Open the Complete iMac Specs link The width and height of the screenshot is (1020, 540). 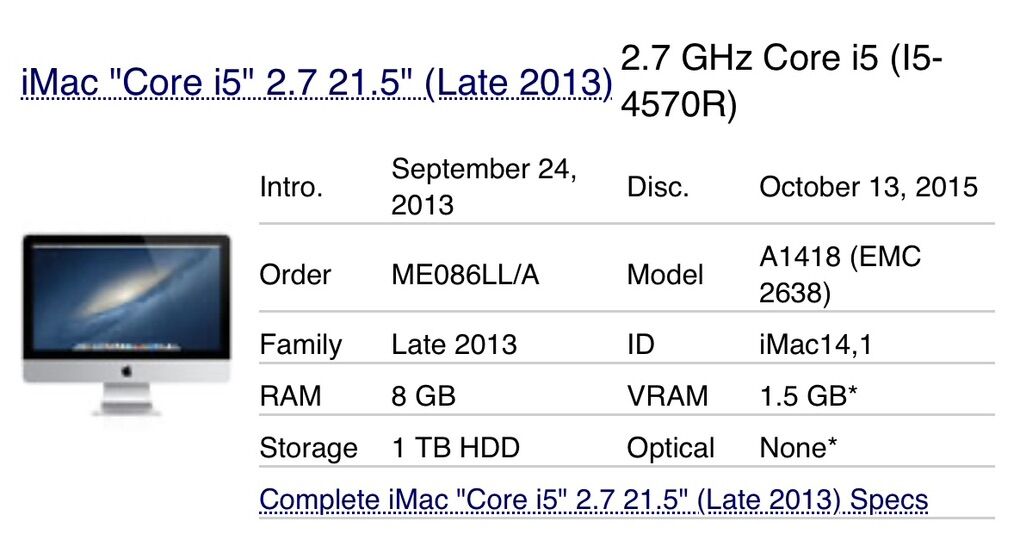pyautogui.click(x=593, y=499)
